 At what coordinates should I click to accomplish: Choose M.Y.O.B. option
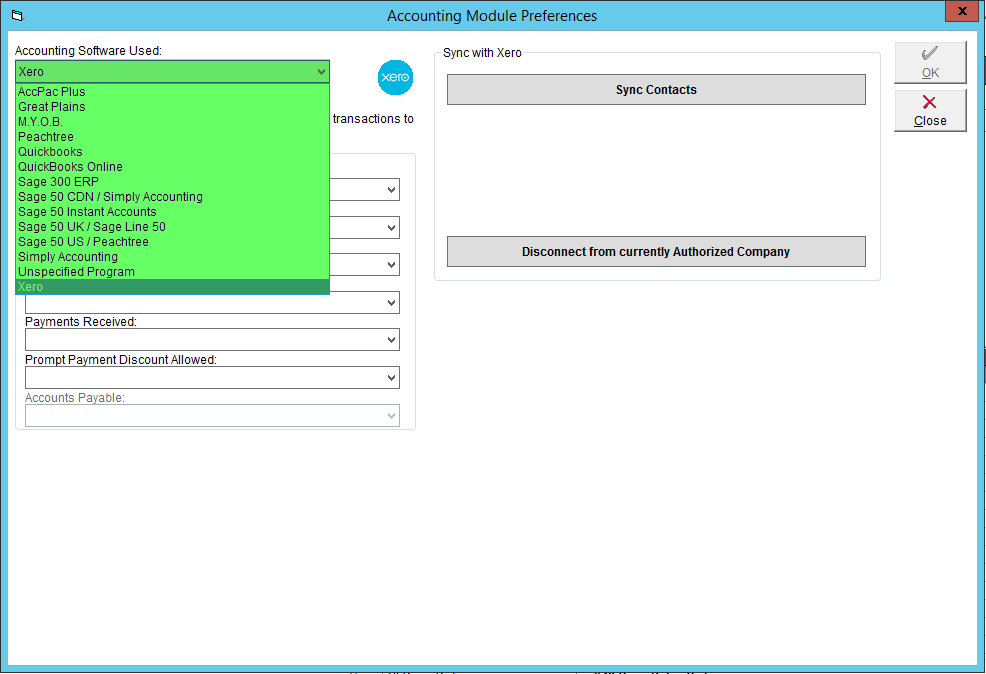click(172, 122)
